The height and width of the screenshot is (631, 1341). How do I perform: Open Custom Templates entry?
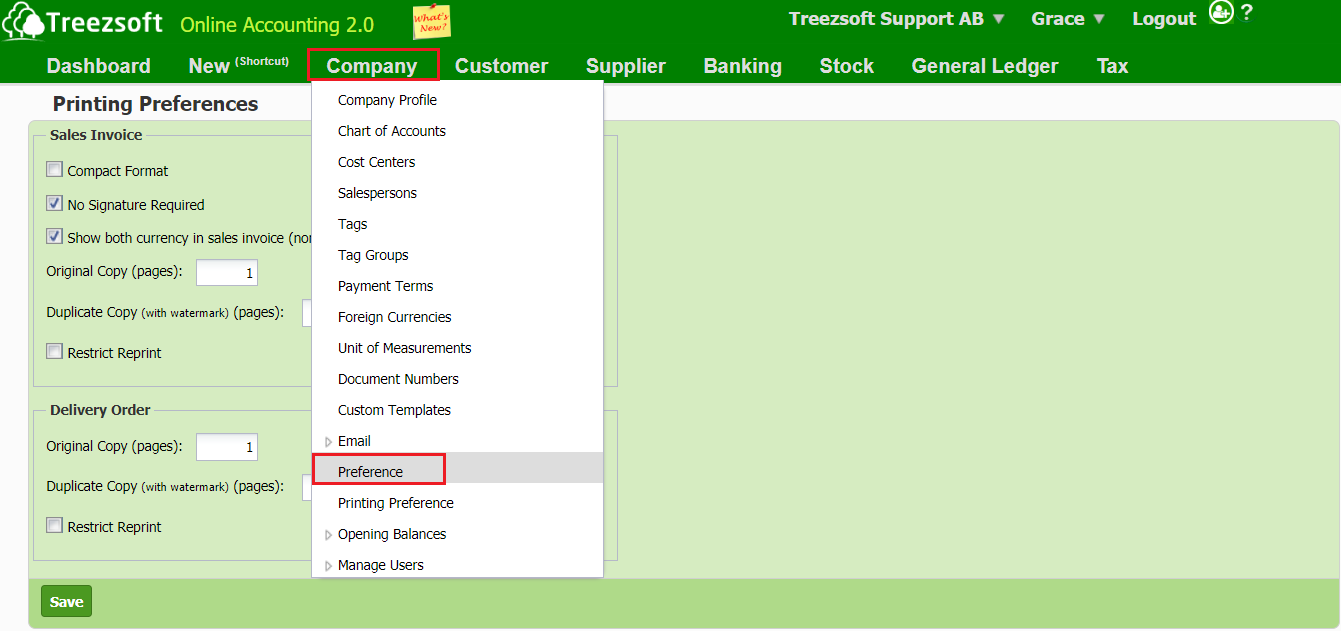click(x=458, y=410)
